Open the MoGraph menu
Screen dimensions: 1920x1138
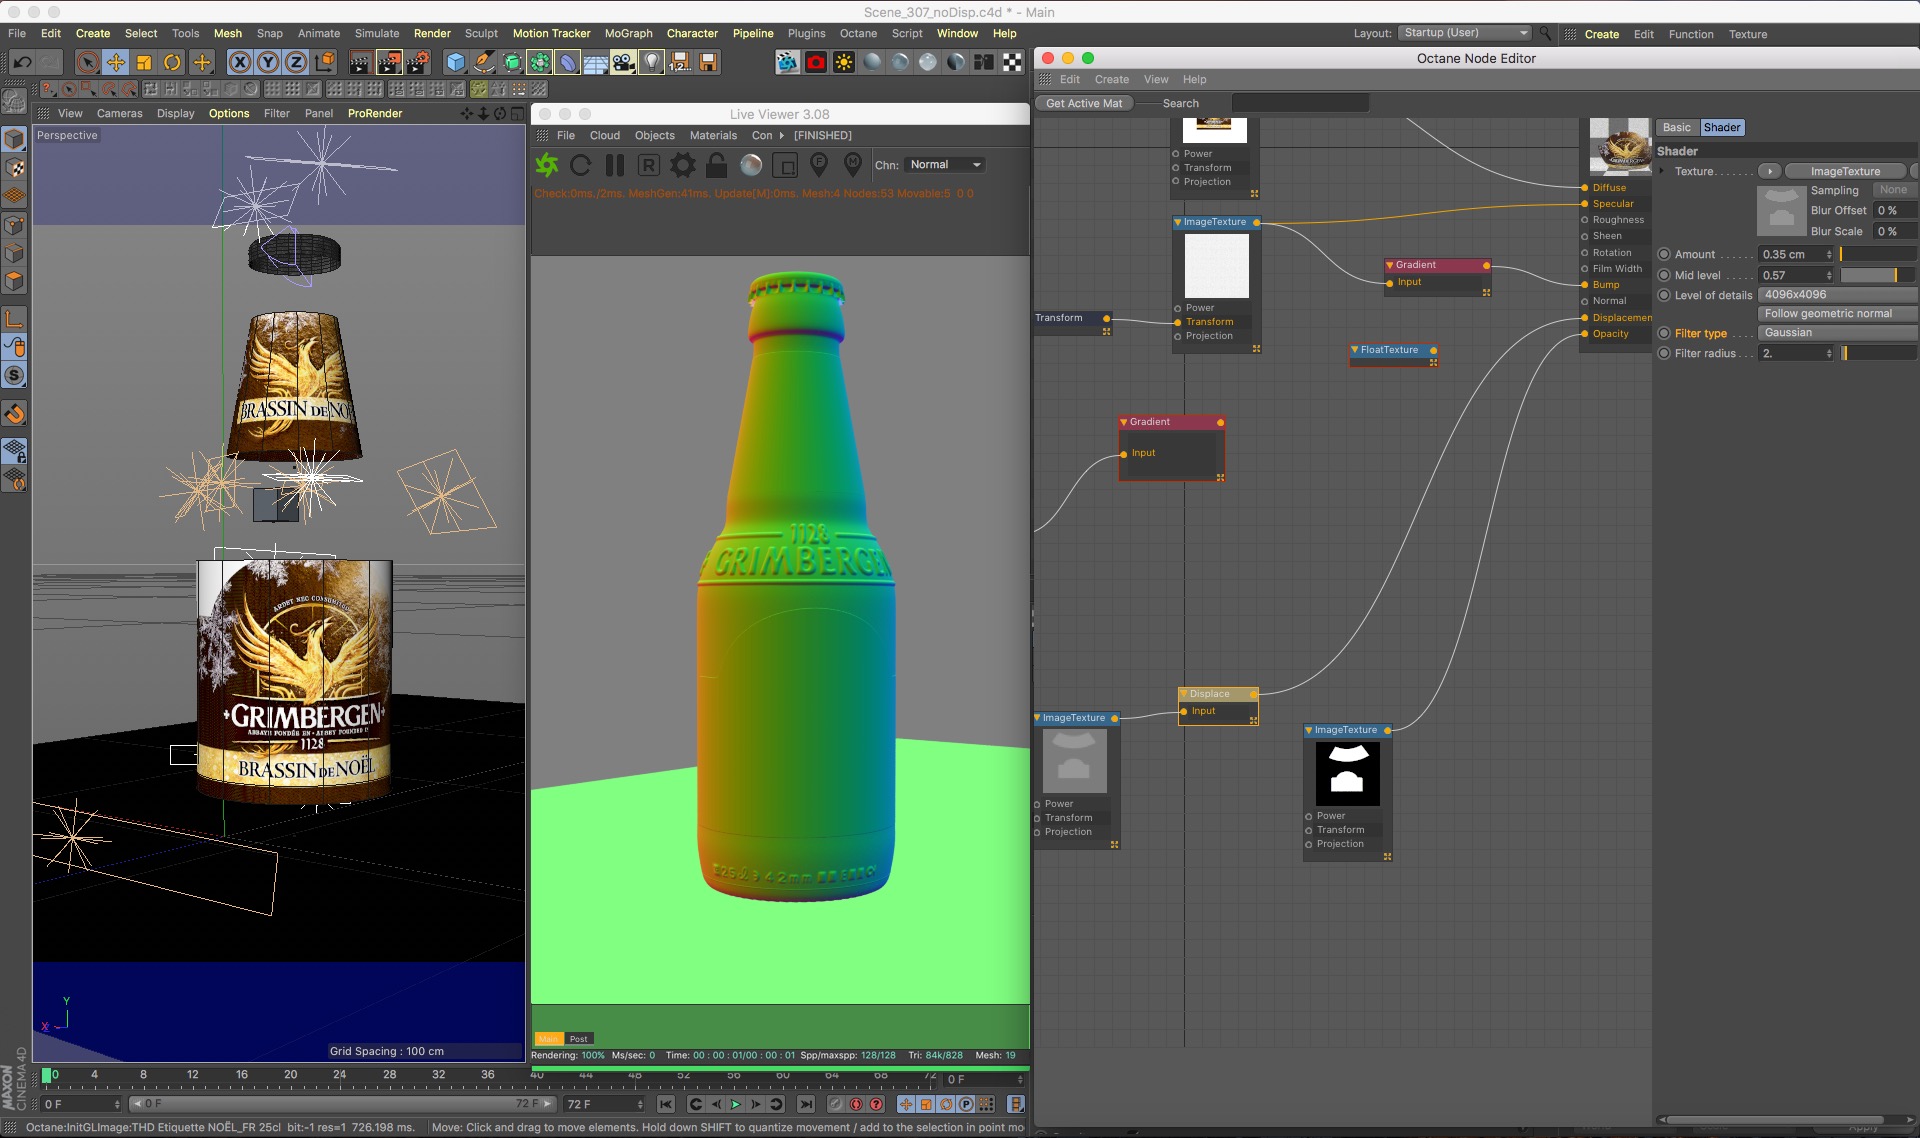click(628, 33)
